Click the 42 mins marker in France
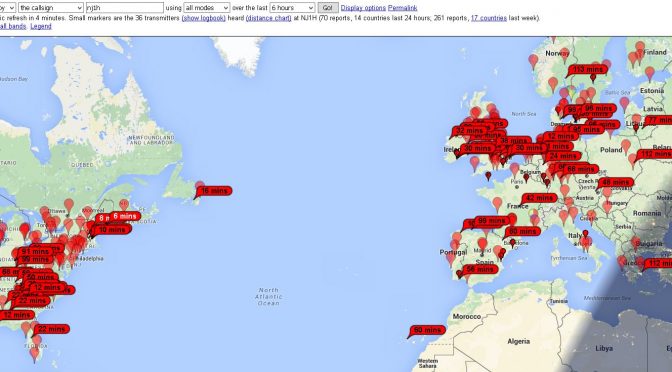672x372 pixels. coord(539,198)
